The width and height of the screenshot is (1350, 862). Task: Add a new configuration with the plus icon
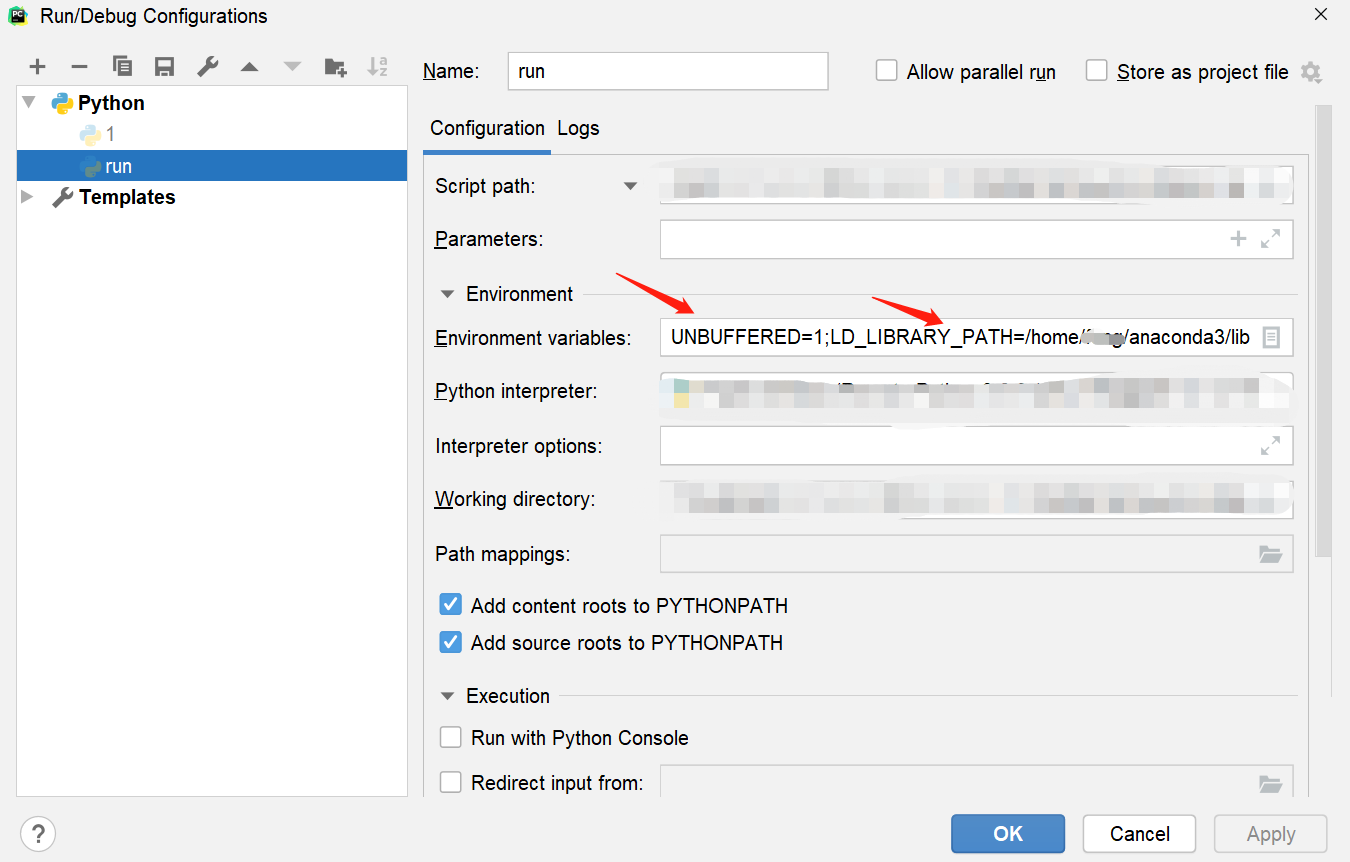pos(38,67)
